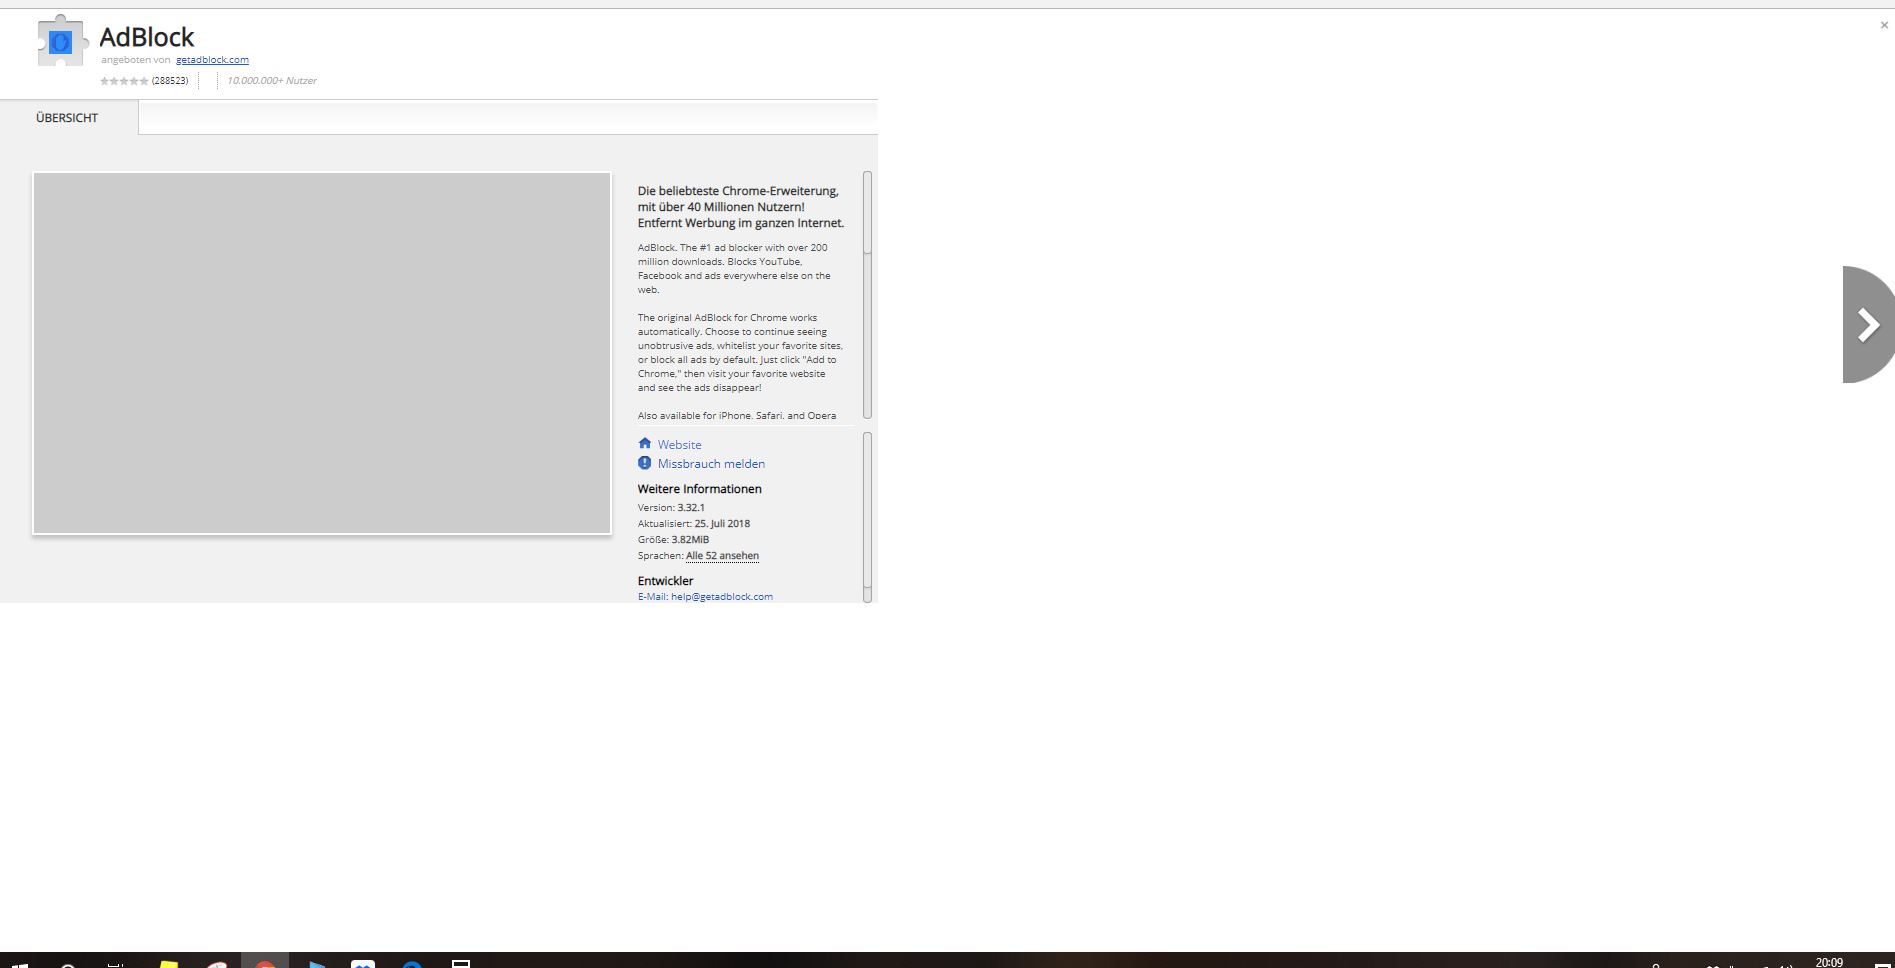Click the Größe: 3.82MiB line

point(673,540)
